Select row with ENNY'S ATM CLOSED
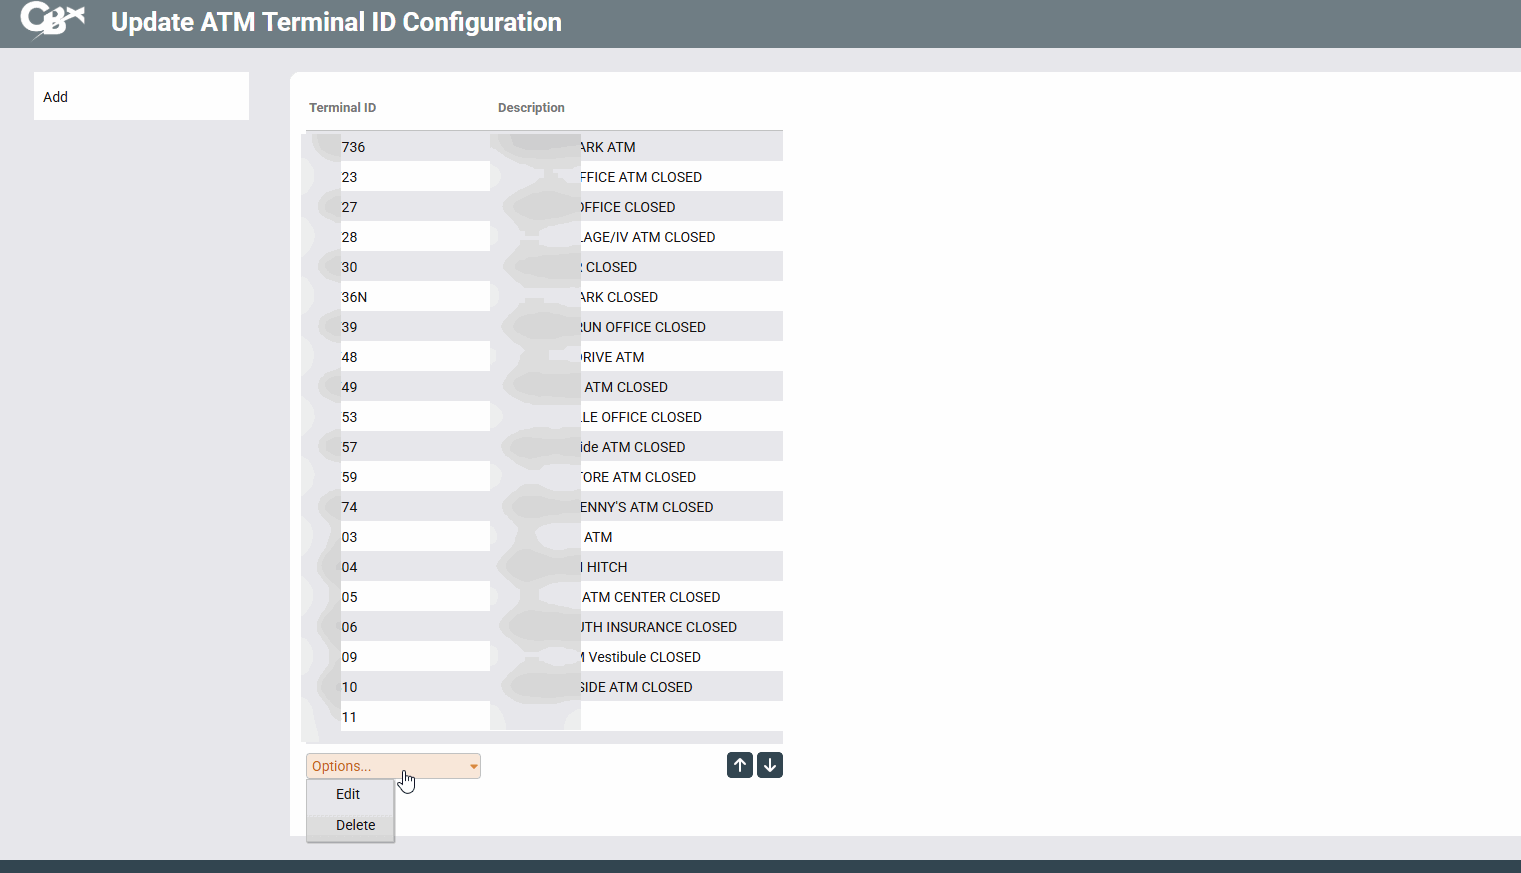This screenshot has width=1521, height=873. pyautogui.click(x=646, y=507)
